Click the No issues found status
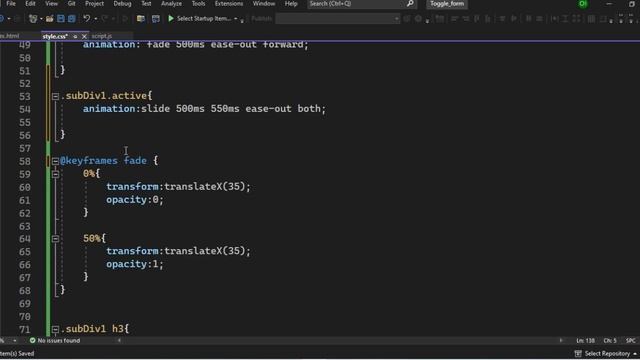 pos(58,340)
